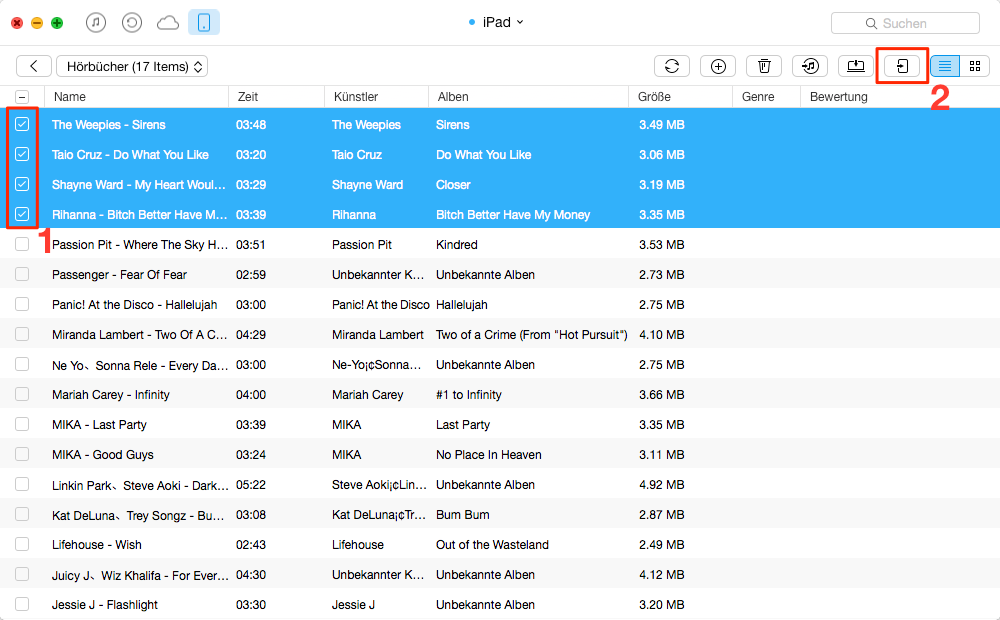The image size is (1000, 620).
Task: Click the delete trash button
Action: pyautogui.click(x=764, y=66)
